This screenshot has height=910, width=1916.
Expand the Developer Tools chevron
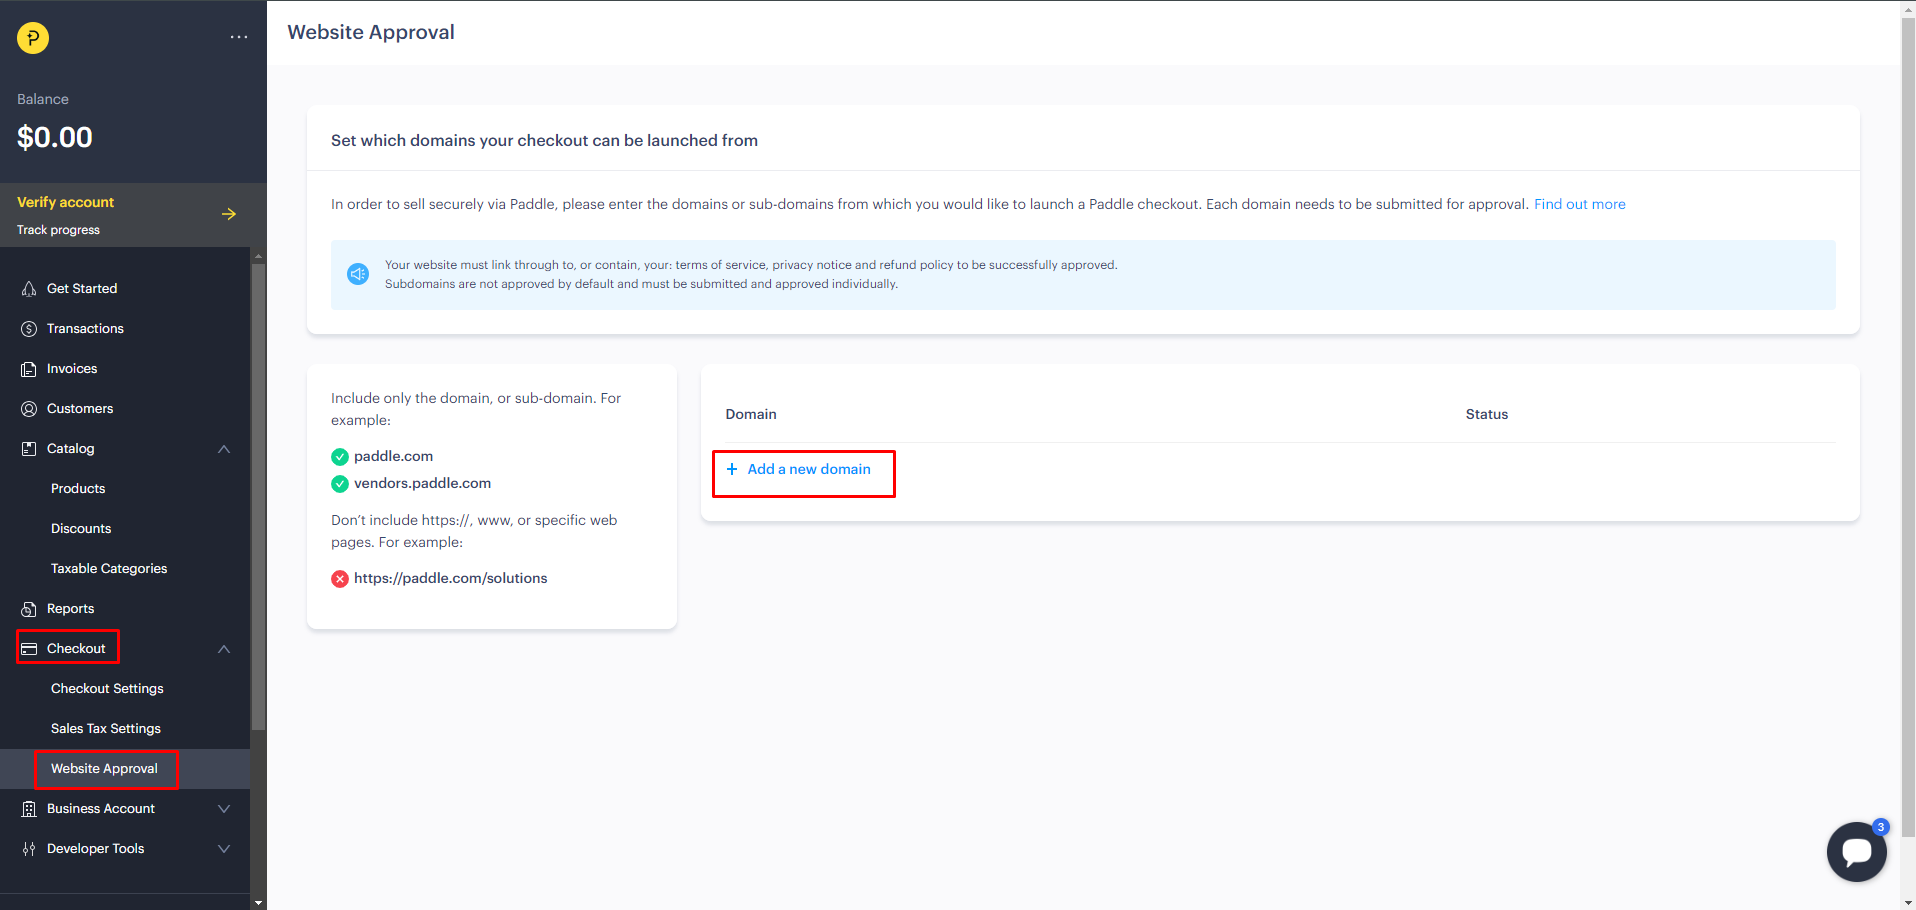(224, 849)
